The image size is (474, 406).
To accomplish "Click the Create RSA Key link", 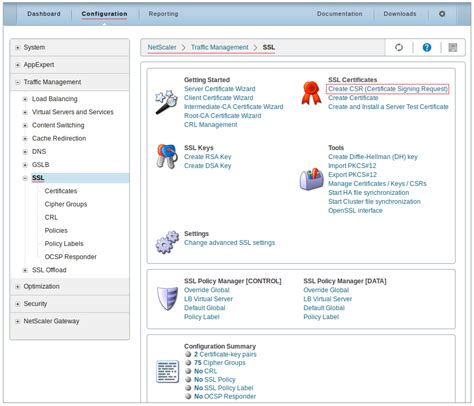I will pos(208,157).
